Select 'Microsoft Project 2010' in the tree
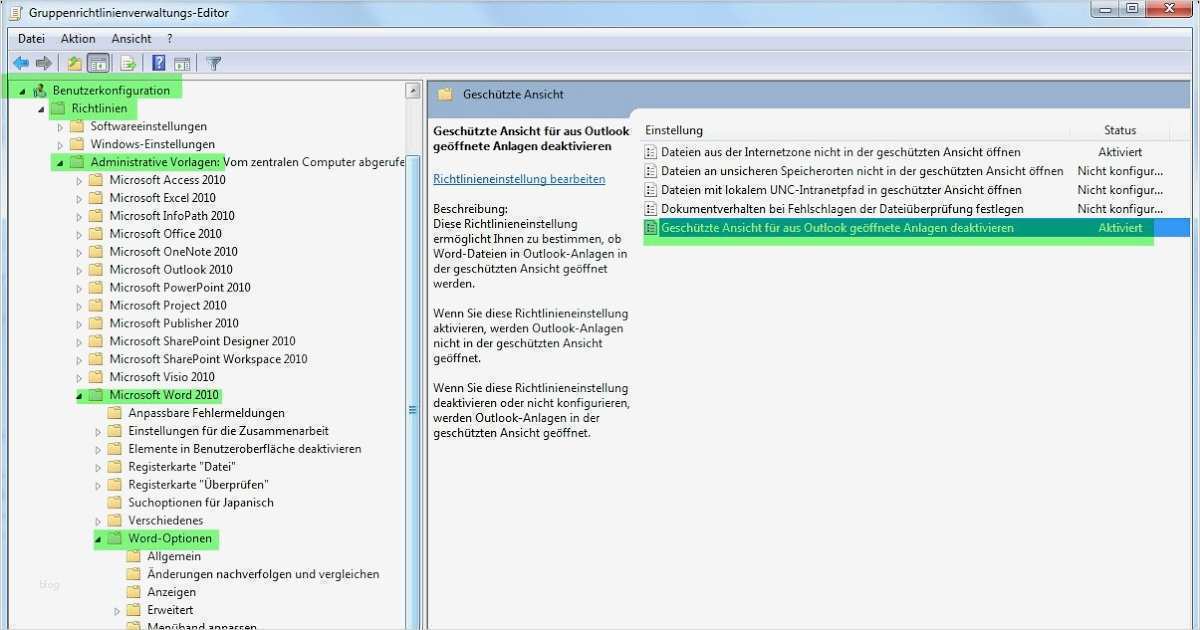Image resolution: width=1200 pixels, height=630 pixels. click(168, 305)
